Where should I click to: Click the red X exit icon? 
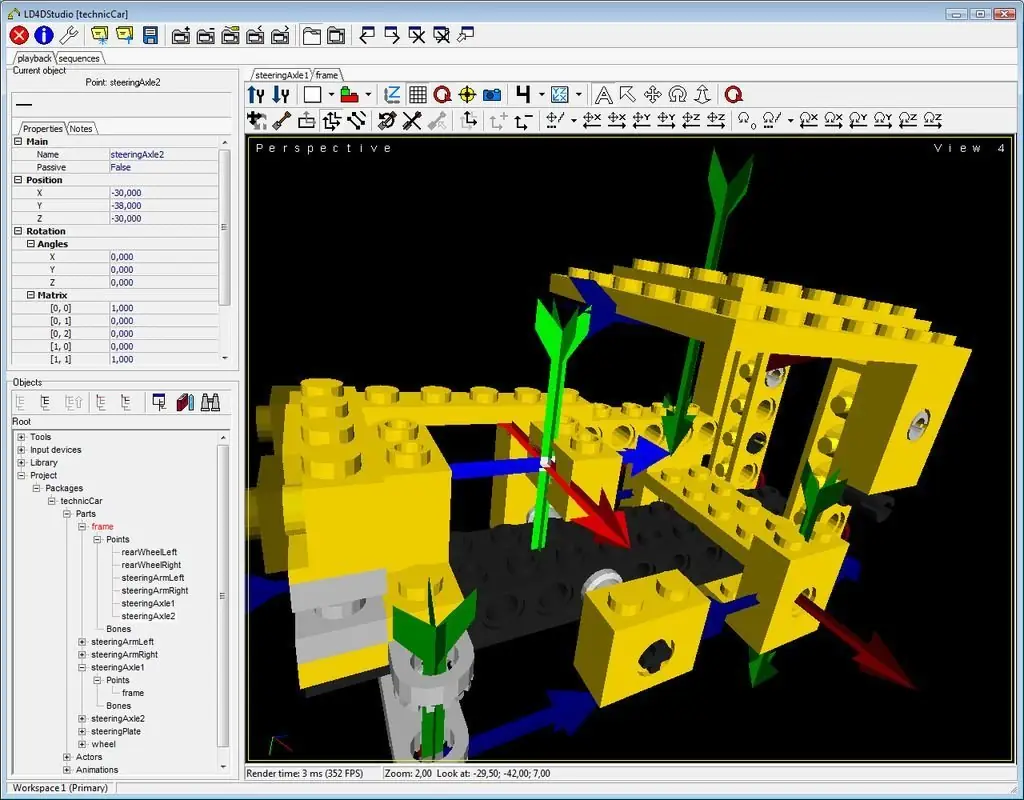tap(19, 35)
